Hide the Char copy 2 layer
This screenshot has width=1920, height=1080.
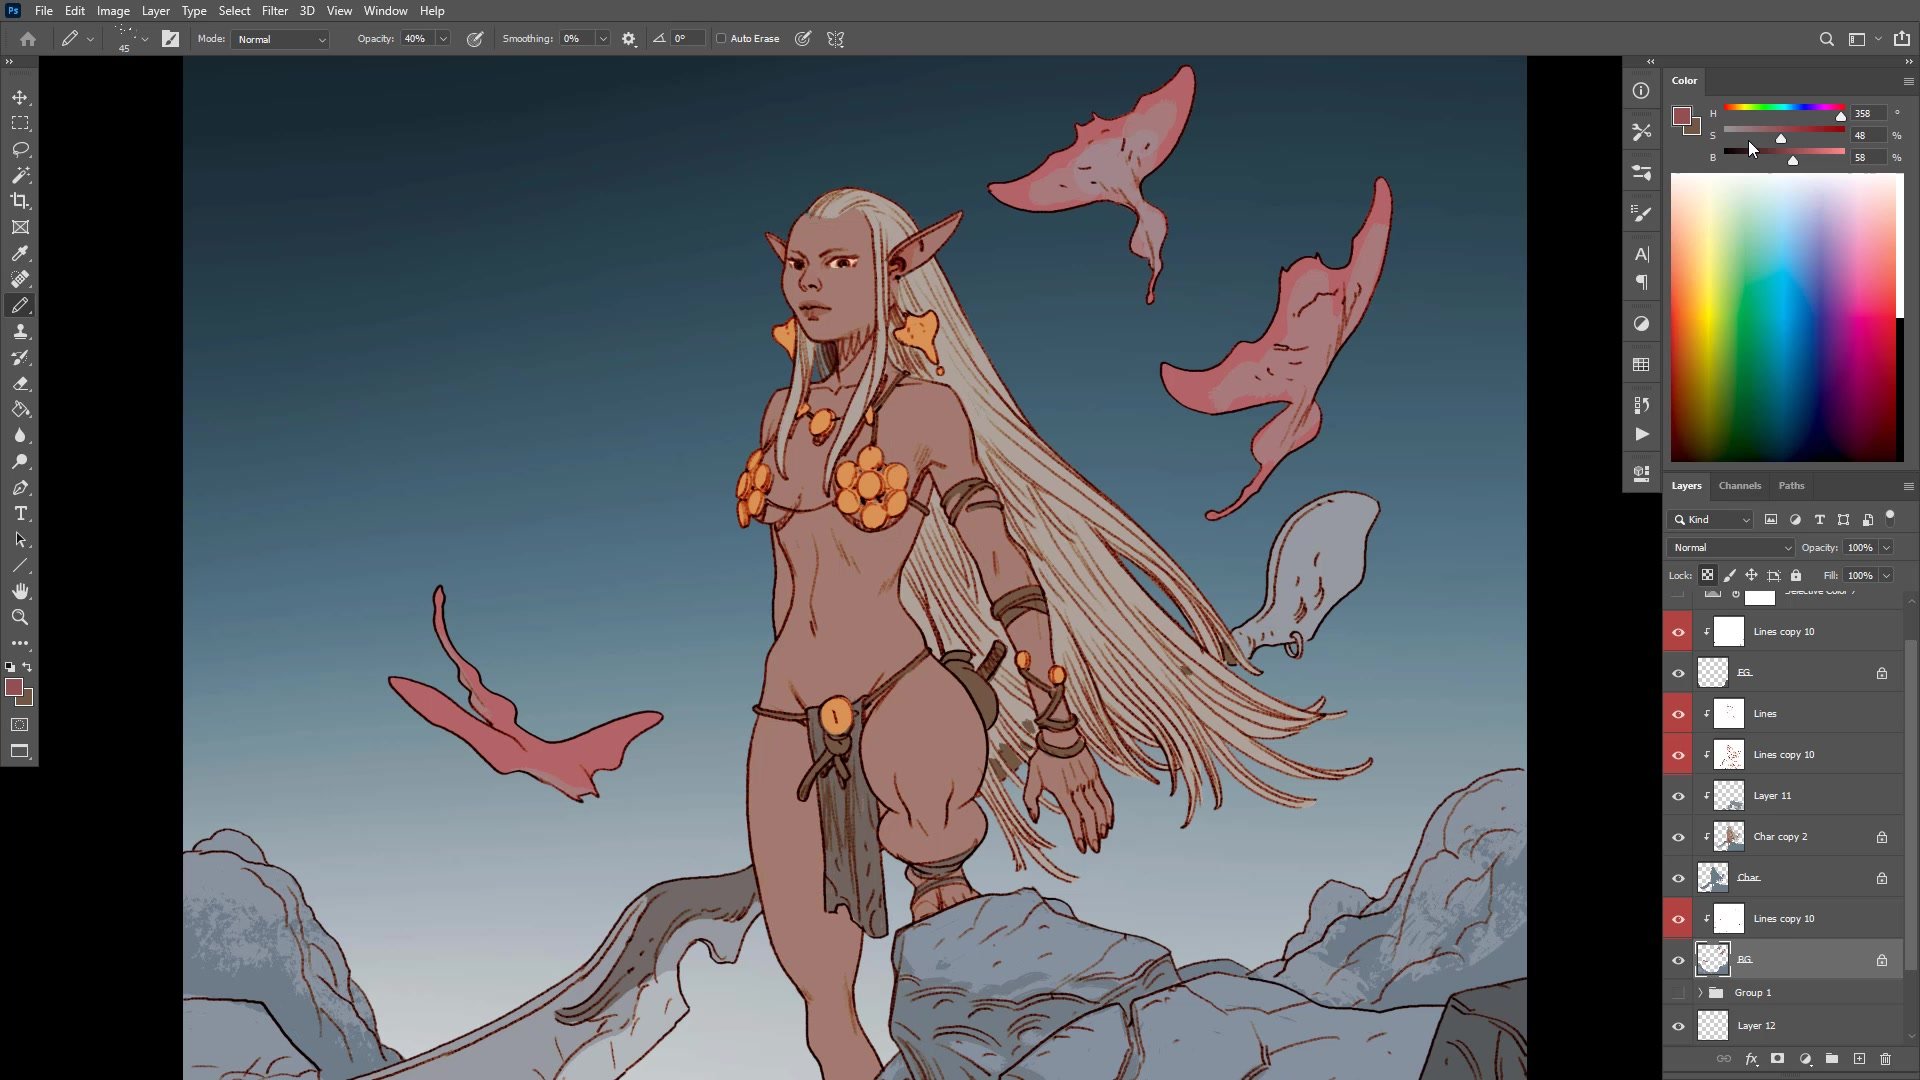pos(1678,837)
